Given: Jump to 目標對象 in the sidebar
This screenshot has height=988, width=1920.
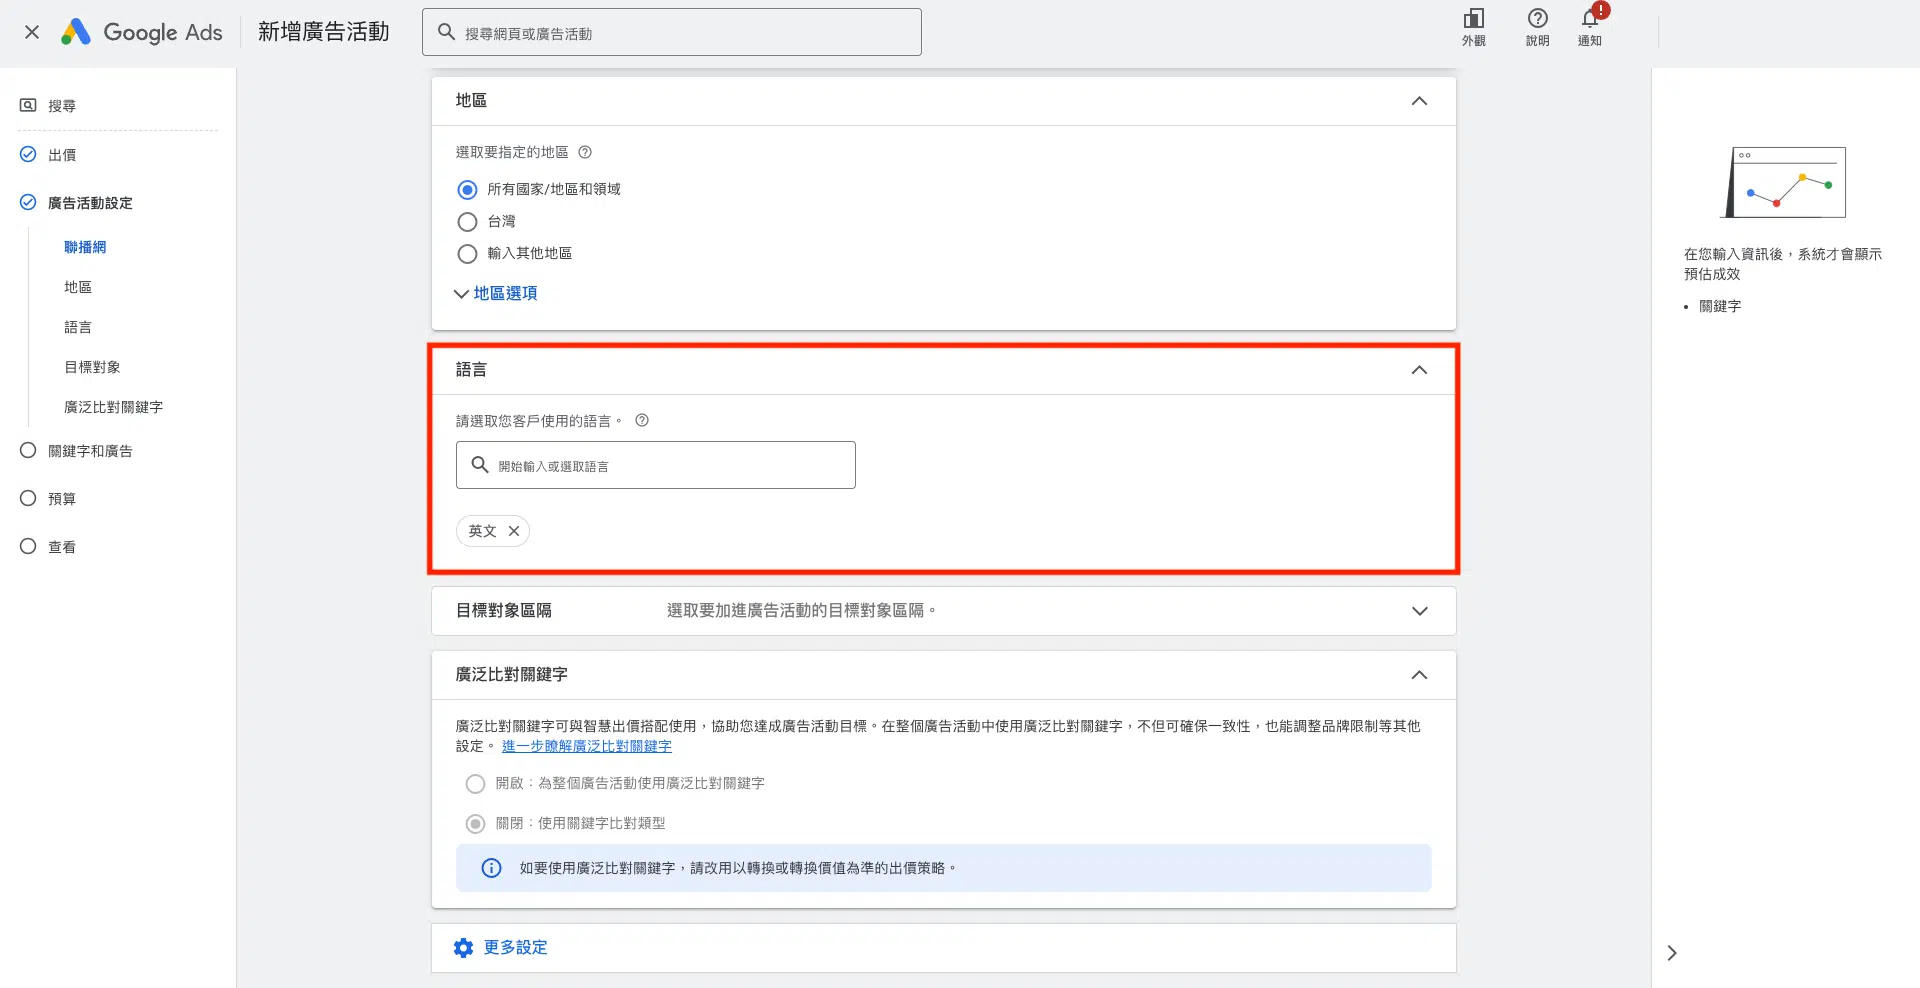Looking at the screenshot, I should pyautogui.click(x=92, y=367).
